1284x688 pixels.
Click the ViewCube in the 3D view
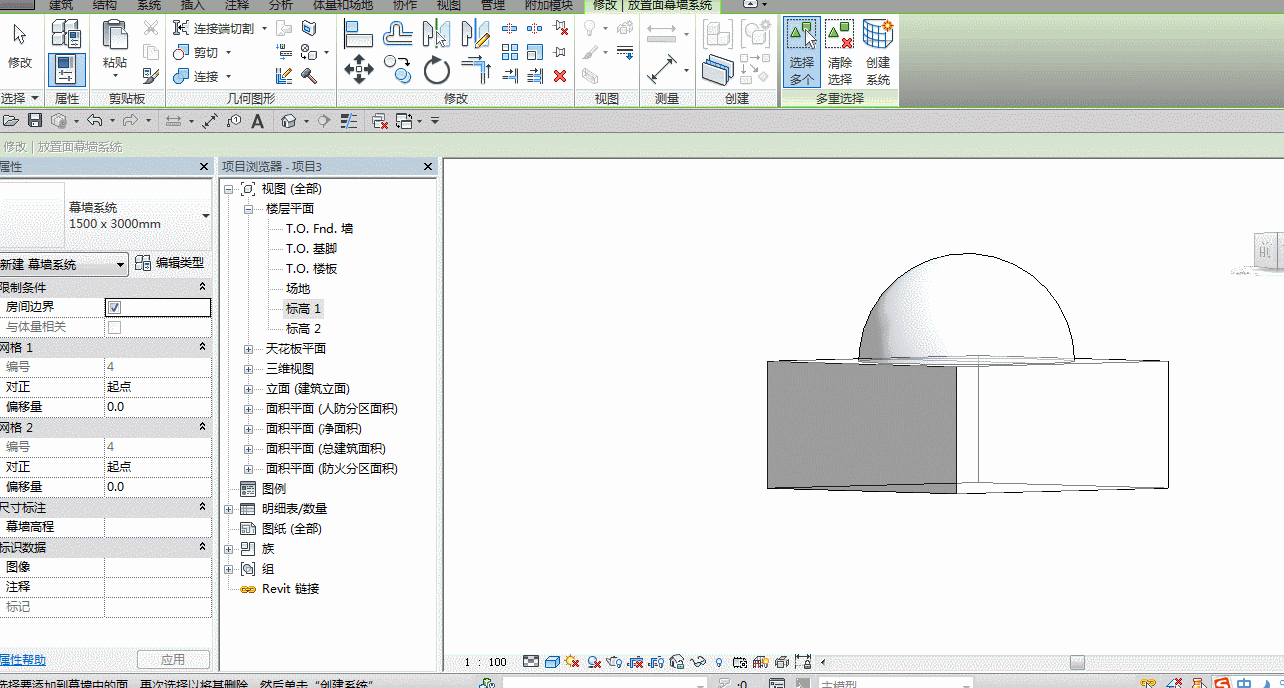point(1268,252)
